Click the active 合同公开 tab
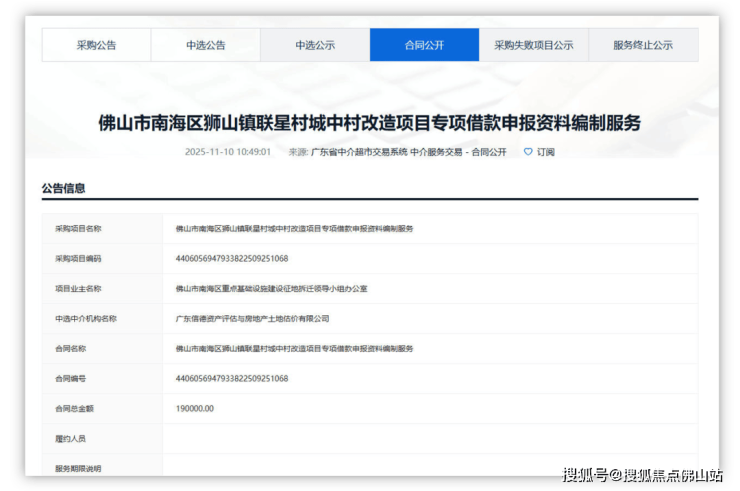Image resolution: width=740 pixels, height=491 pixels. pyautogui.click(x=424, y=45)
